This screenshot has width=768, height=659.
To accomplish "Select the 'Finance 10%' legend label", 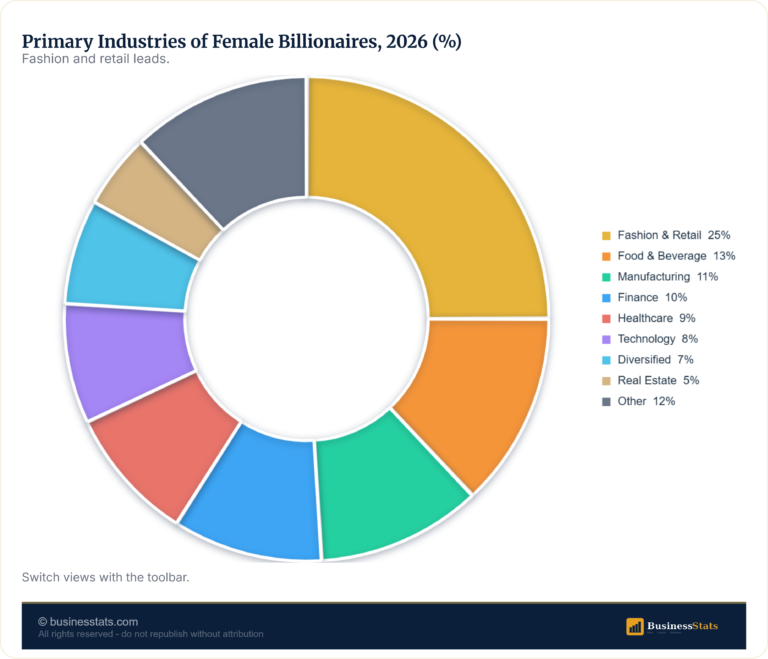I will coord(652,297).
